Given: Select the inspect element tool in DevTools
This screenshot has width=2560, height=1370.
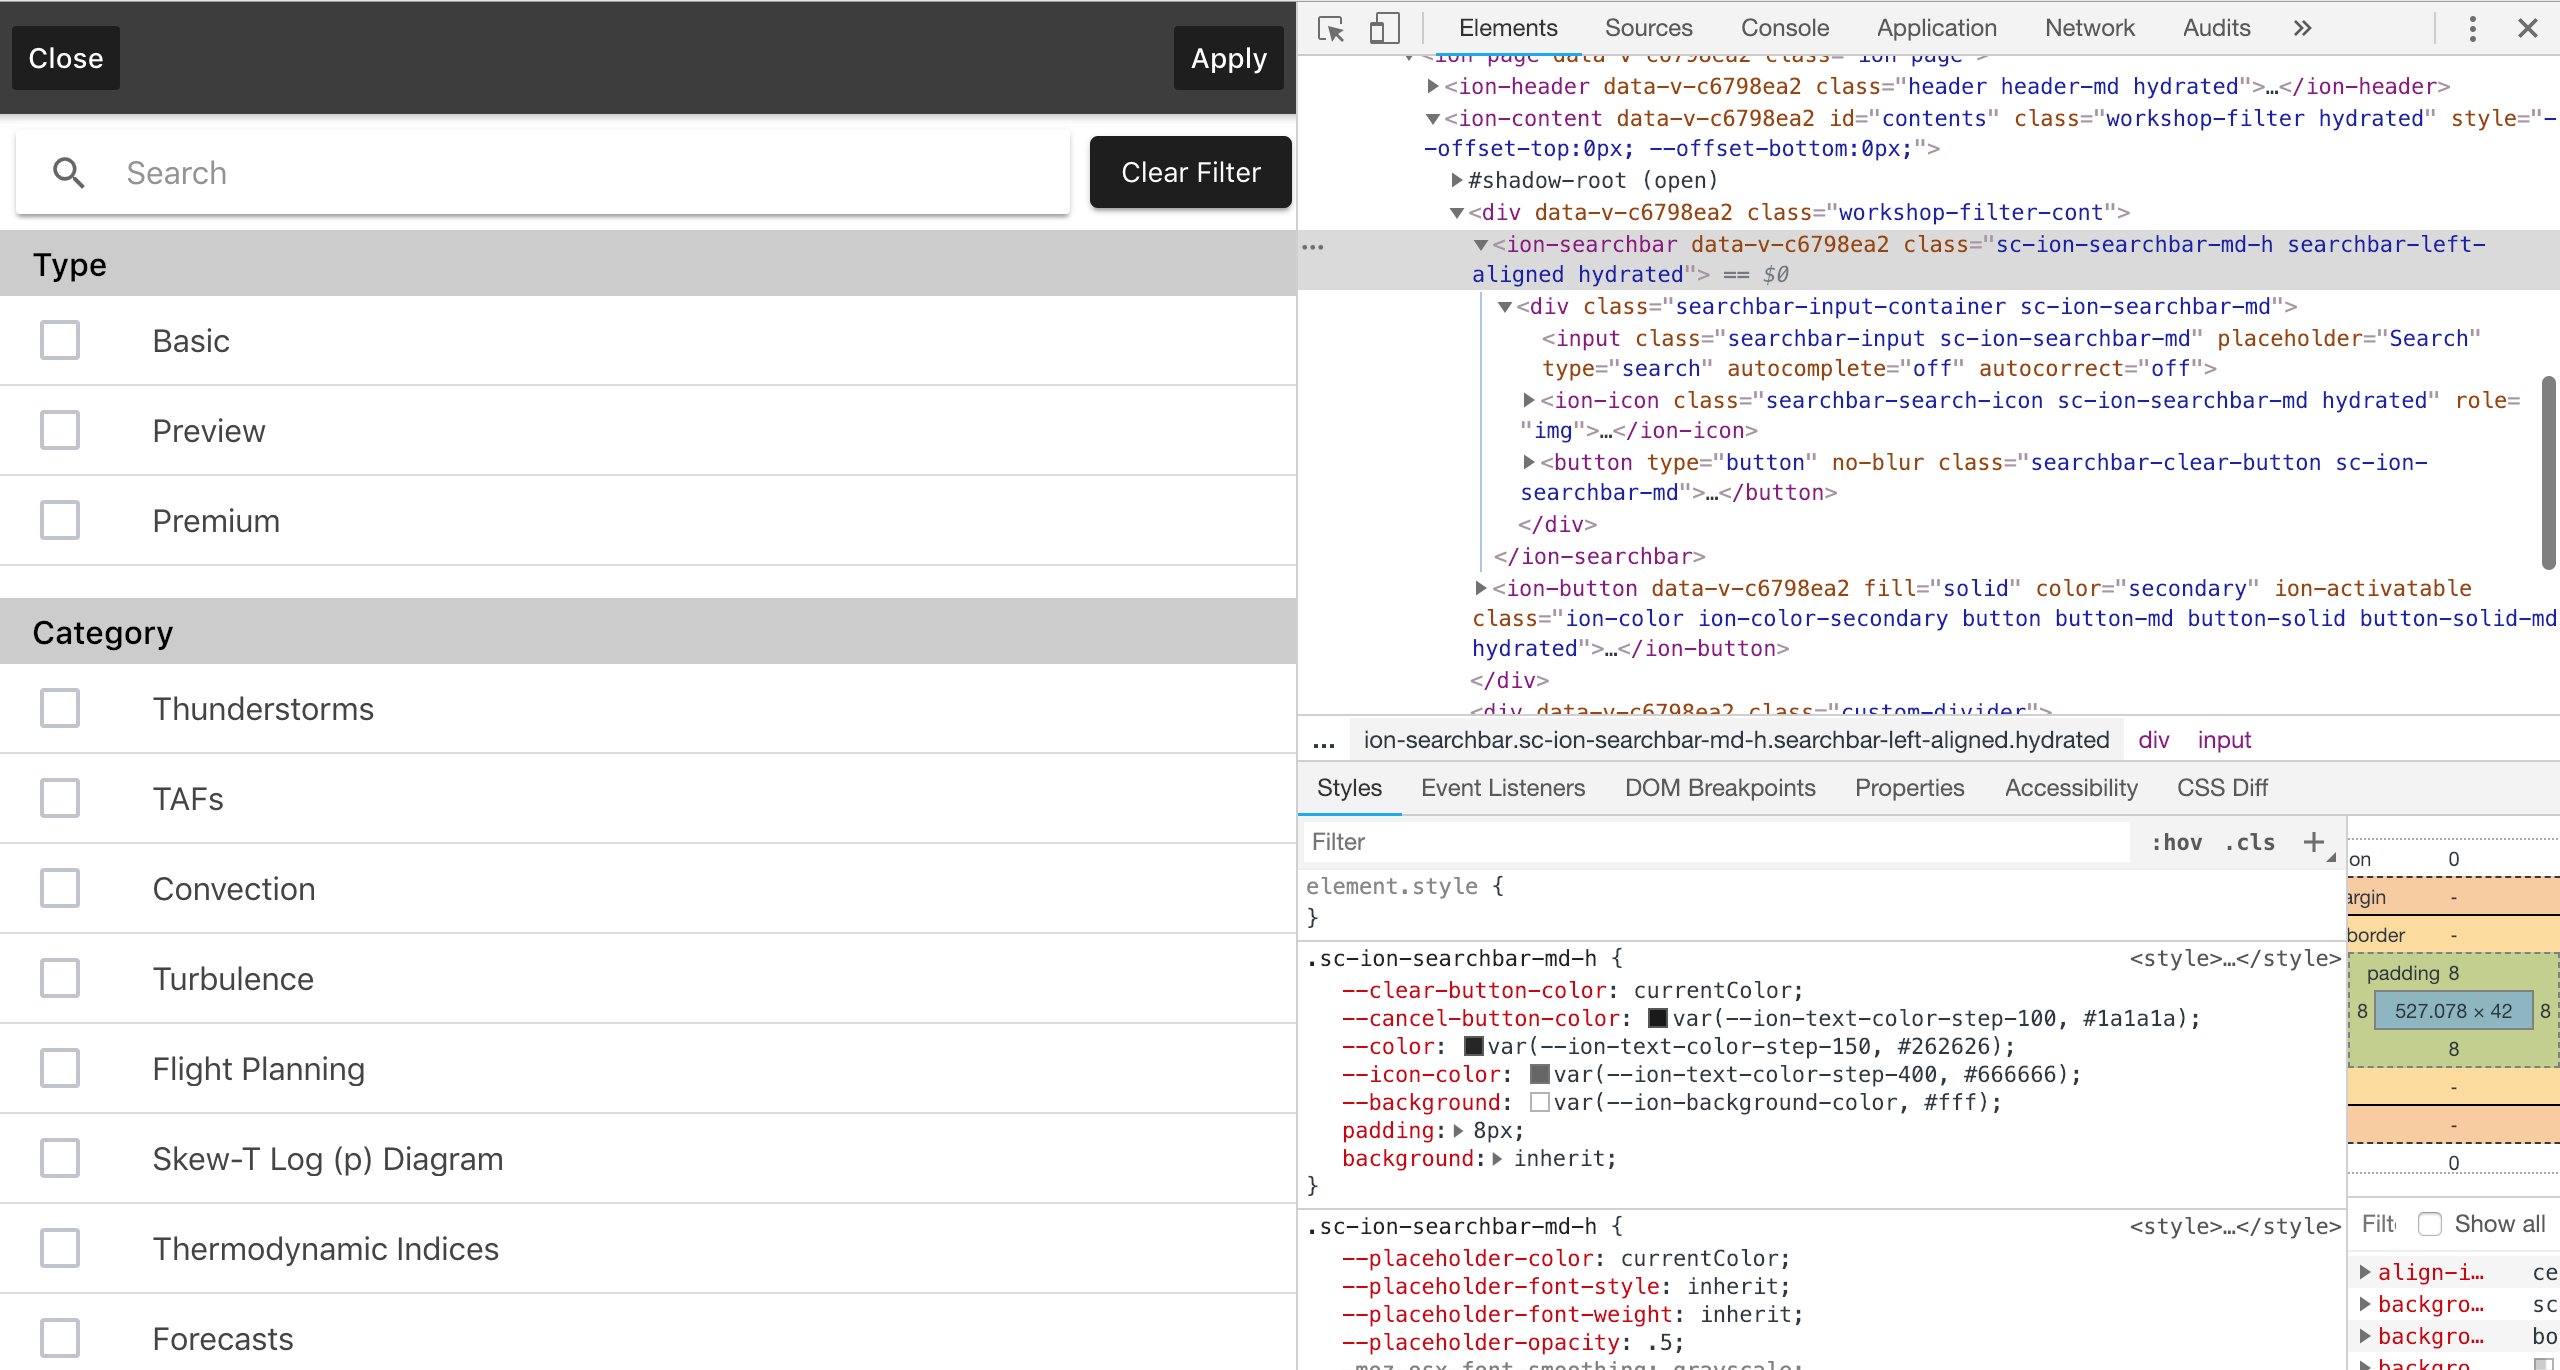Looking at the screenshot, I should [x=1330, y=28].
